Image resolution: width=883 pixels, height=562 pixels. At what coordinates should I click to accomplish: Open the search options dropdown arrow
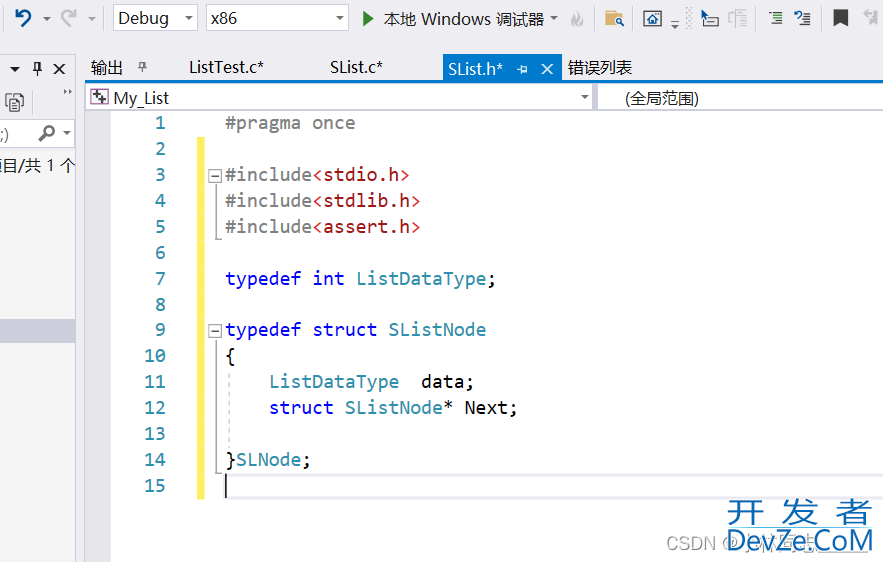(67, 133)
